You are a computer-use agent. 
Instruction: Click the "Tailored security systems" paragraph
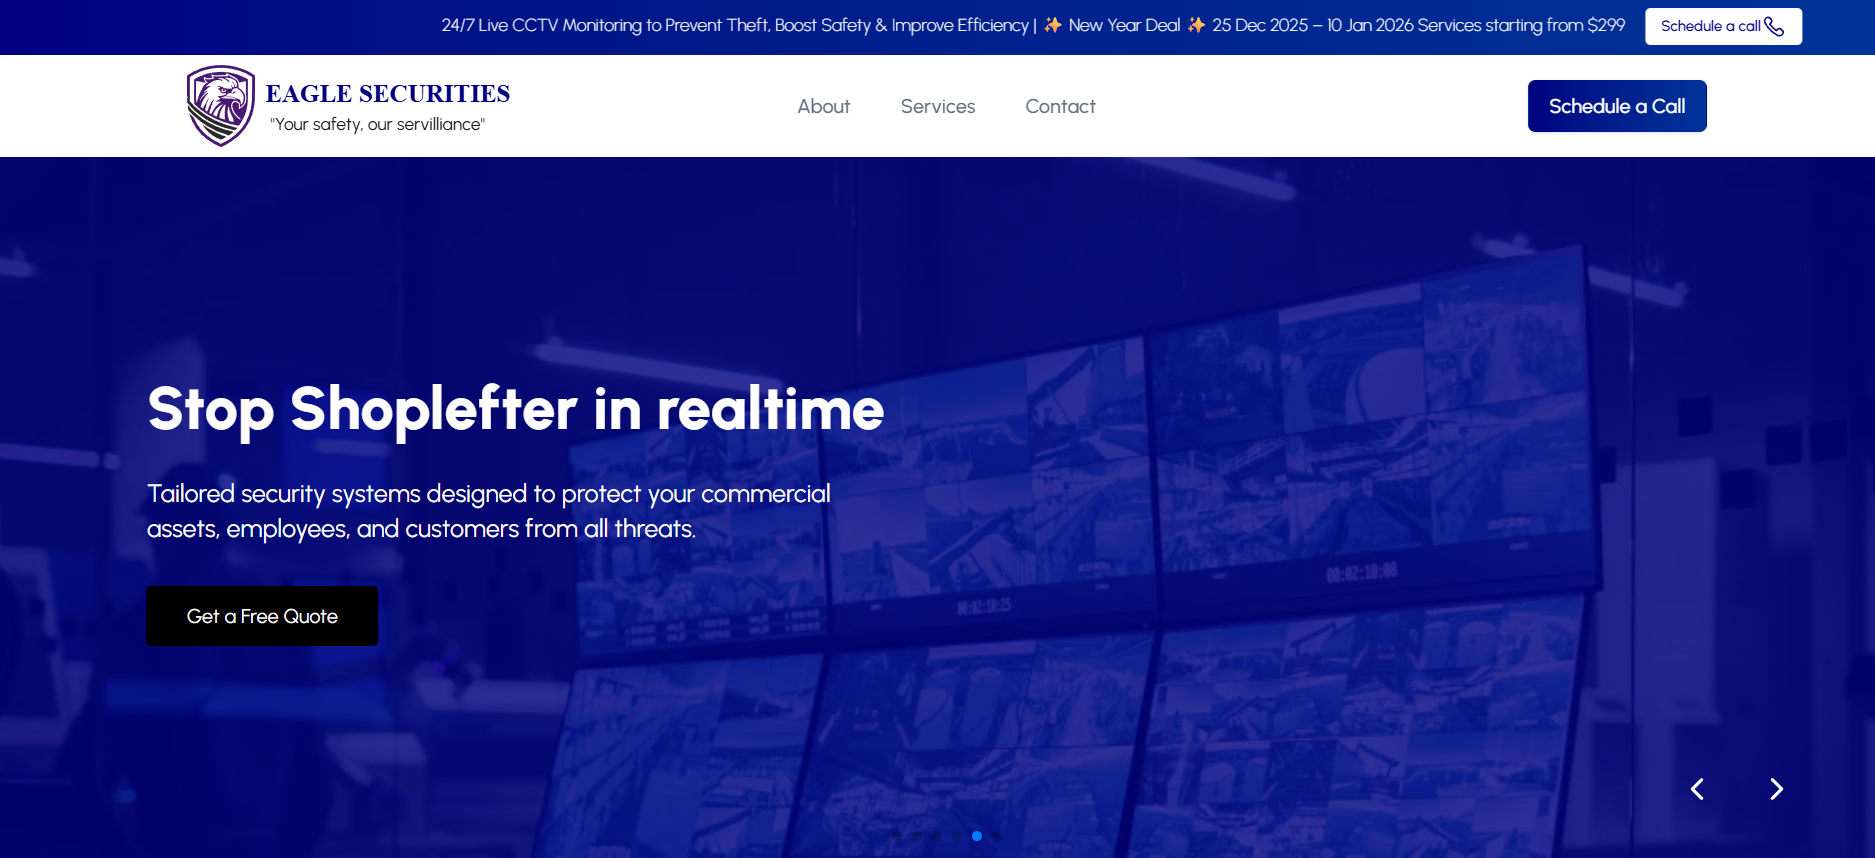[x=489, y=511]
